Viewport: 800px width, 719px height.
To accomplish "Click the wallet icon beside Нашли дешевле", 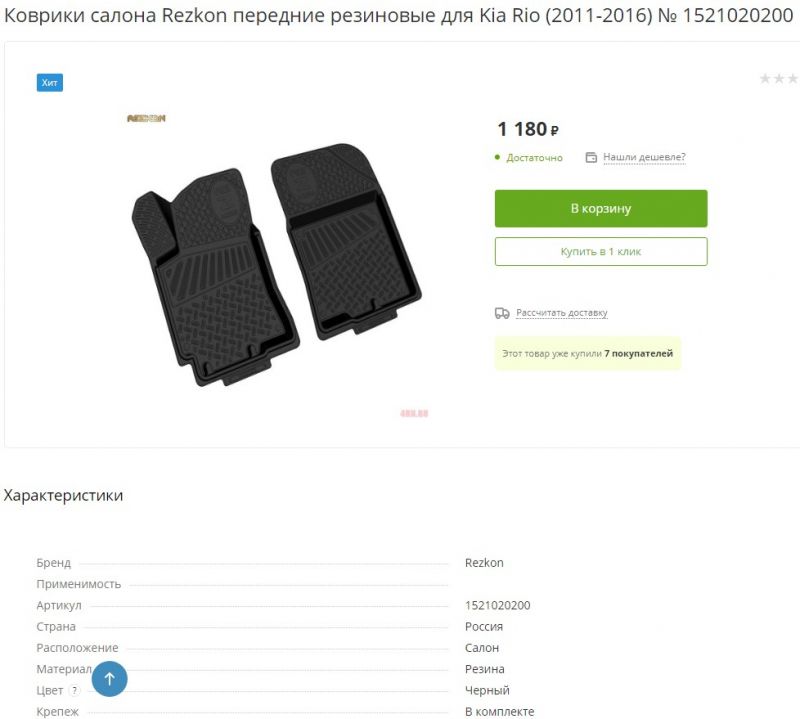I will [x=591, y=157].
